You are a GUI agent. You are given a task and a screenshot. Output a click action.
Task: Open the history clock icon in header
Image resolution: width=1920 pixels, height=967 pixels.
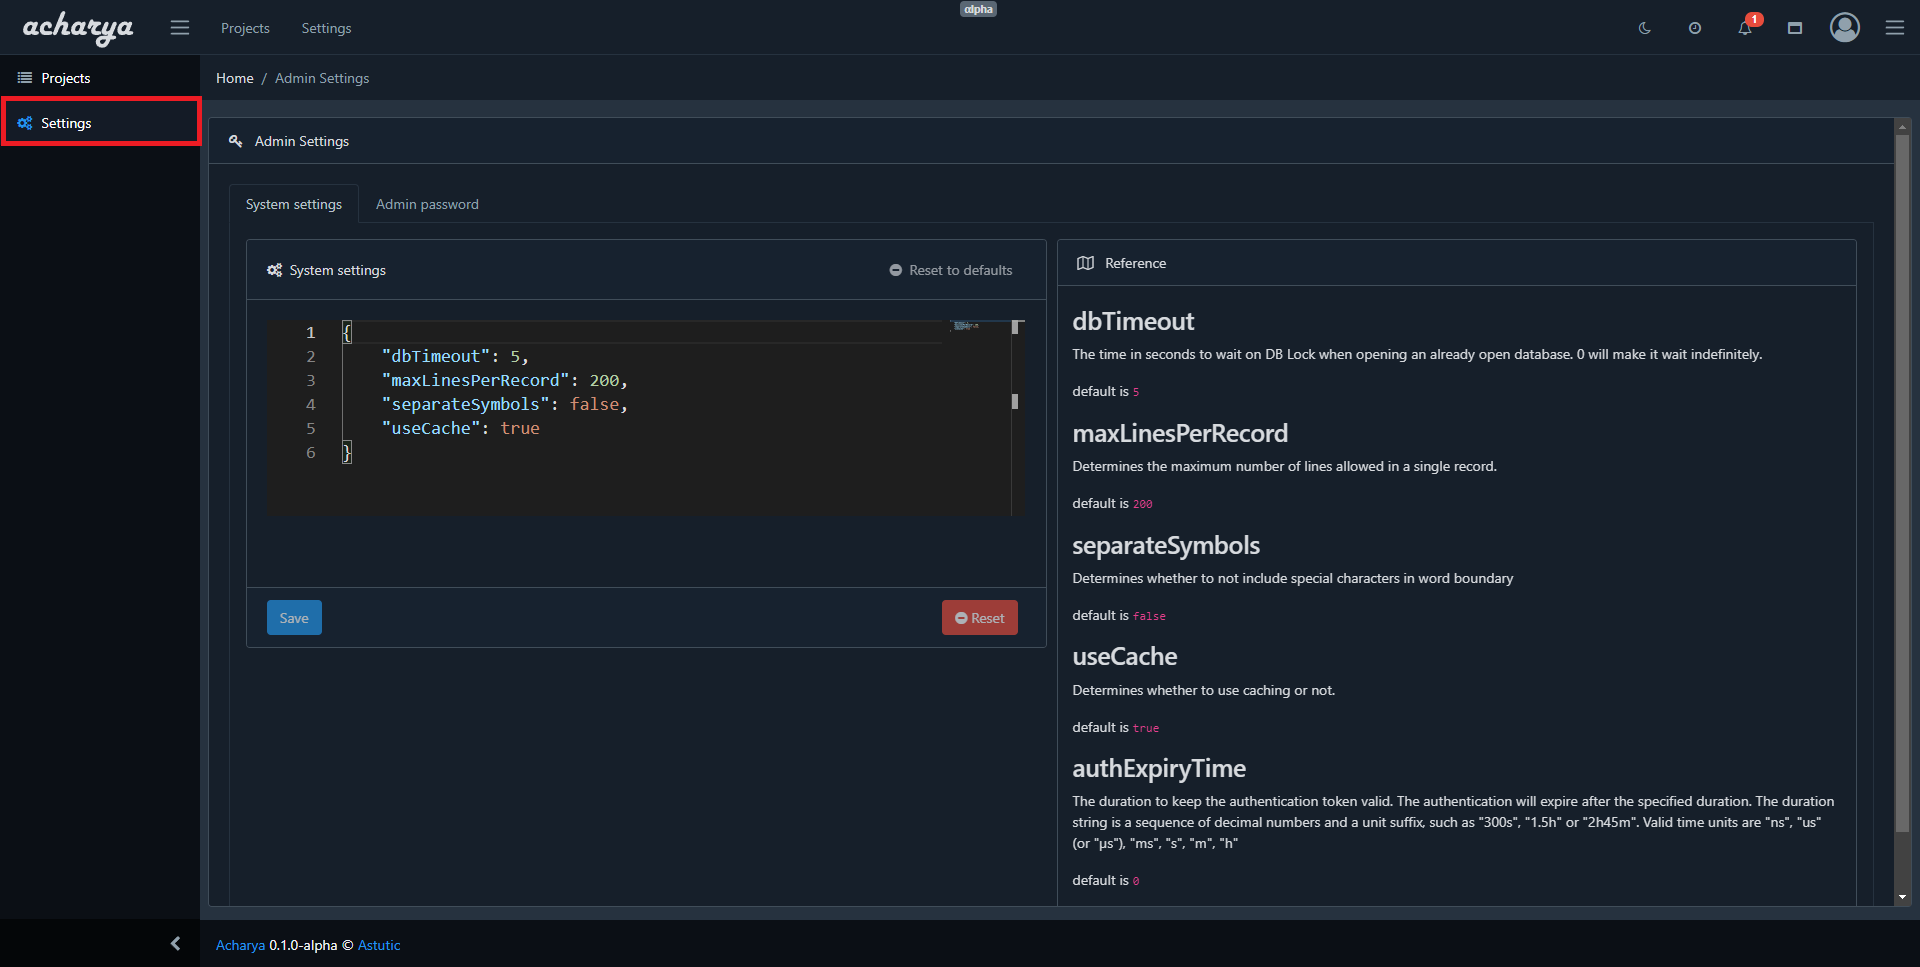coord(1695,28)
